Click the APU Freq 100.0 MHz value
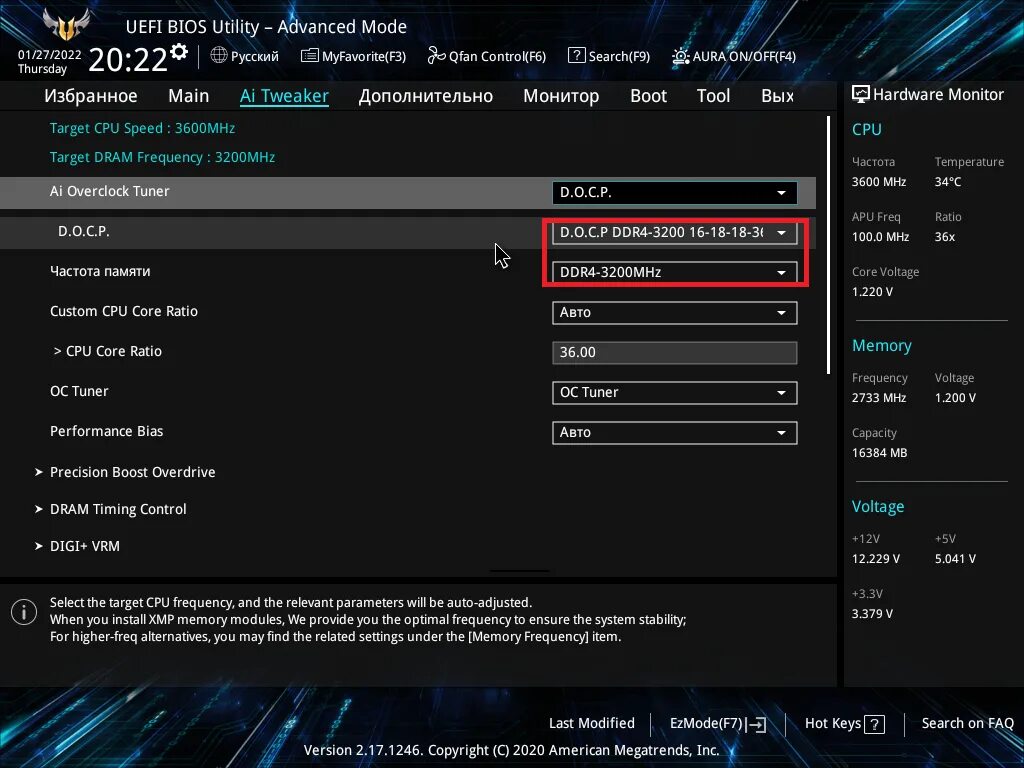 [880, 237]
